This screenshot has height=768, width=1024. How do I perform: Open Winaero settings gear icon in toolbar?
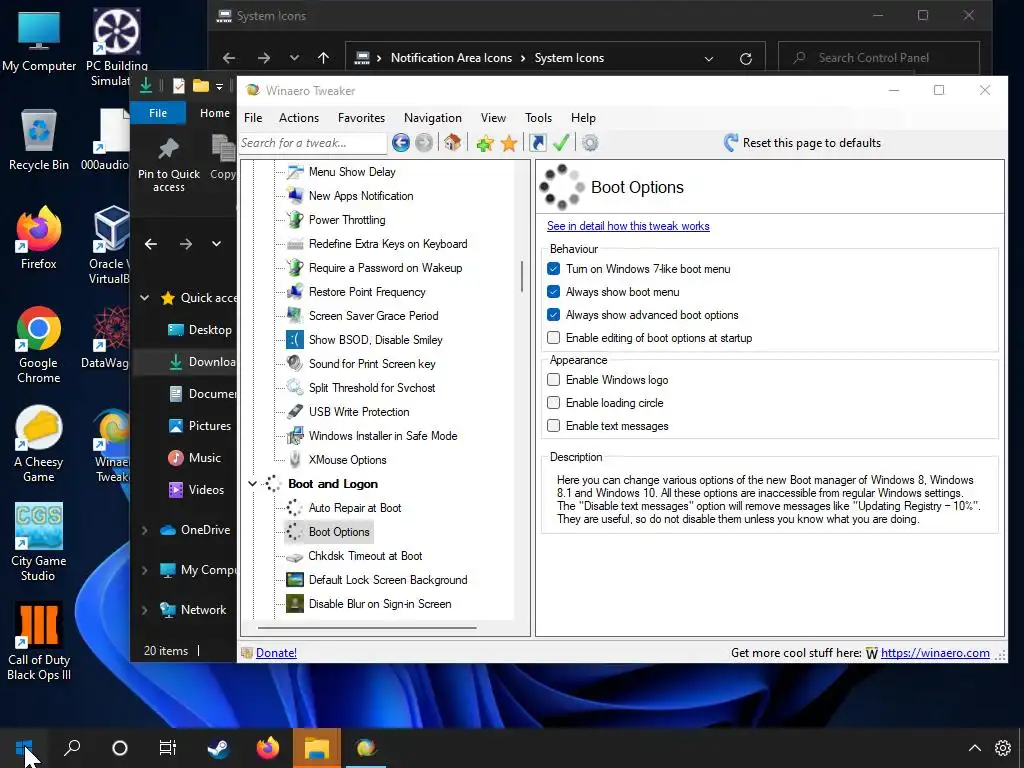590,142
